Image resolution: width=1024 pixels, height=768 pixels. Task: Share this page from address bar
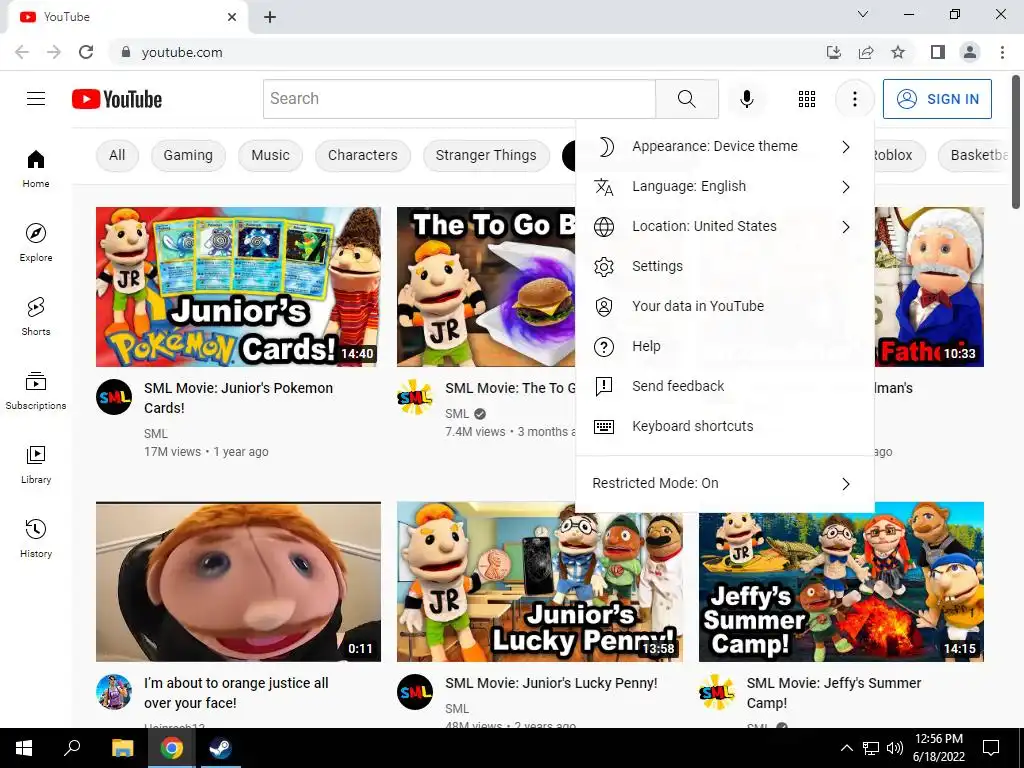pyautogui.click(x=866, y=52)
